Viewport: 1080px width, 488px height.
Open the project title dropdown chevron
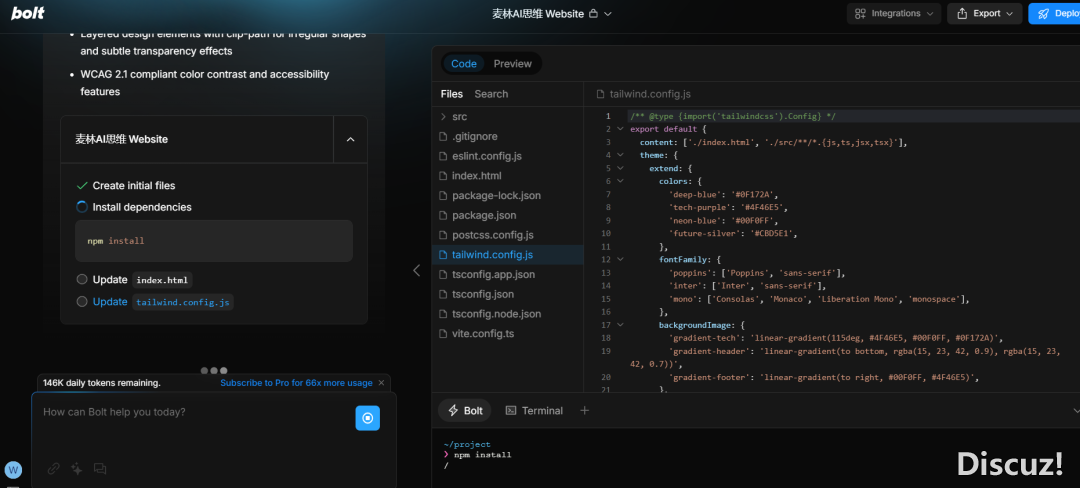[x=608, y=14]
